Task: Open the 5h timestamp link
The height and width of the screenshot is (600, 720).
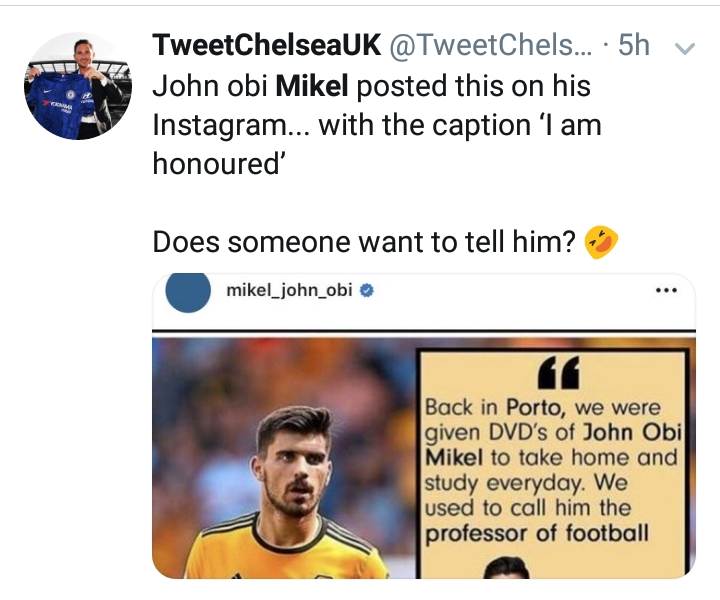Action: click(633, 45)
